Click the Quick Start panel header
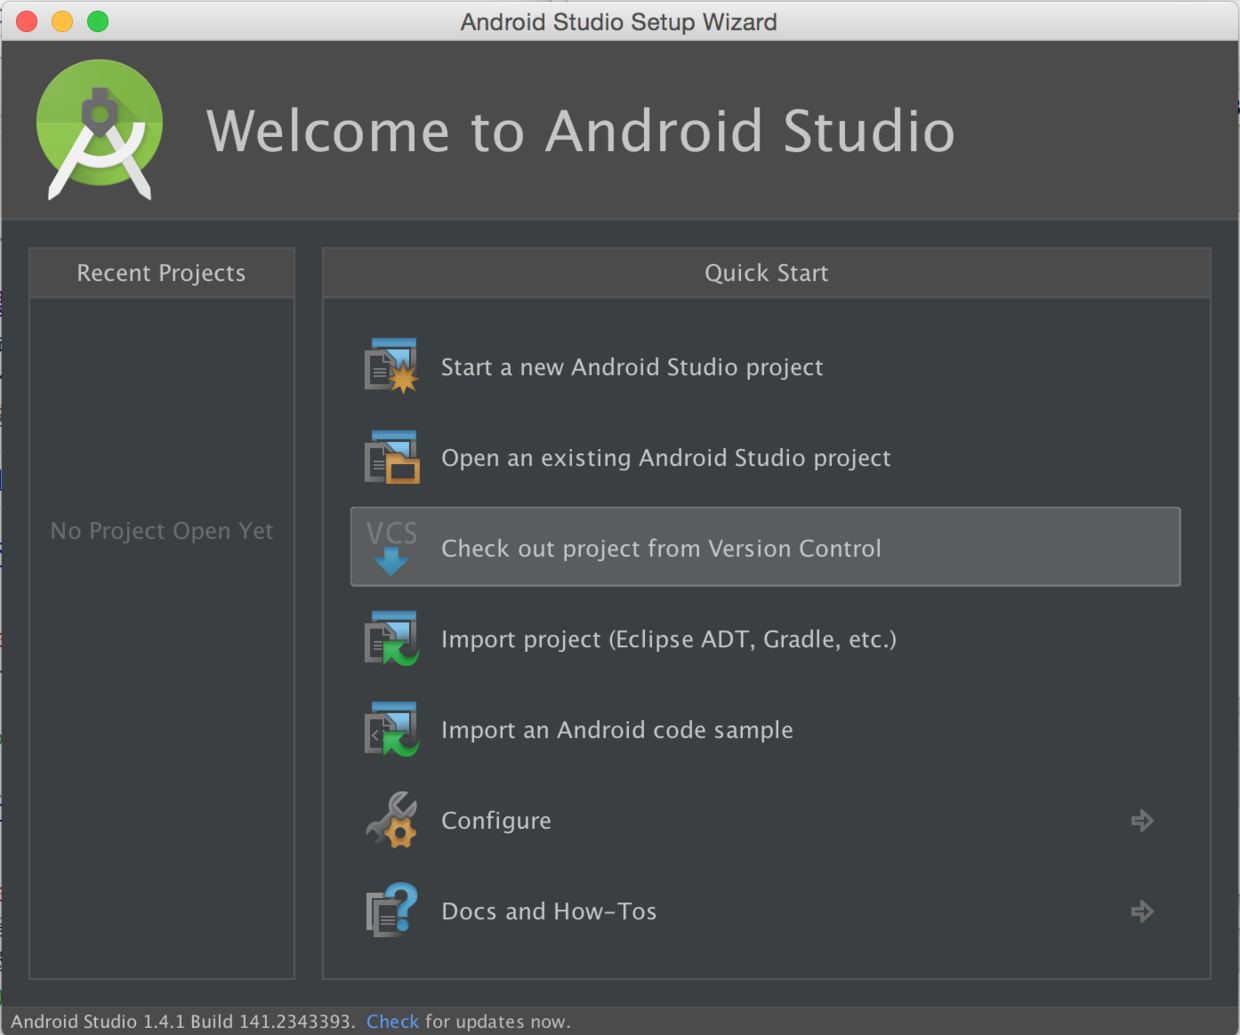This screenshot has width=1240, height=1035. (766, 273)
